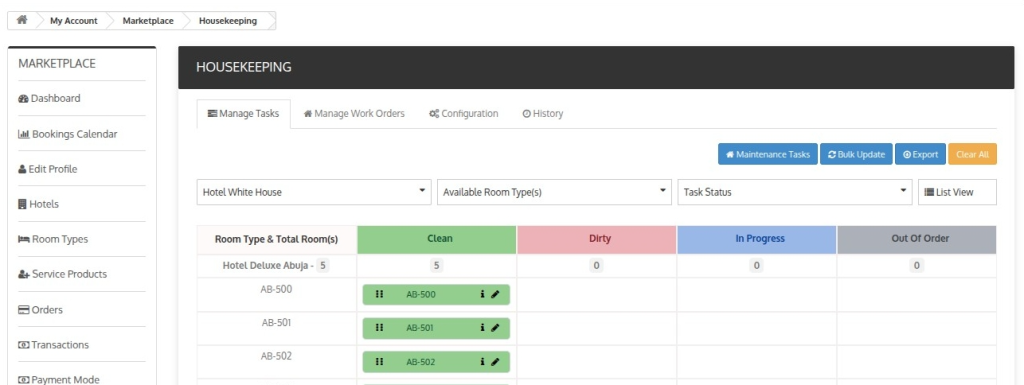Open the Hotel White House dropdown
1024x385 pixels.
pos(314,192)
